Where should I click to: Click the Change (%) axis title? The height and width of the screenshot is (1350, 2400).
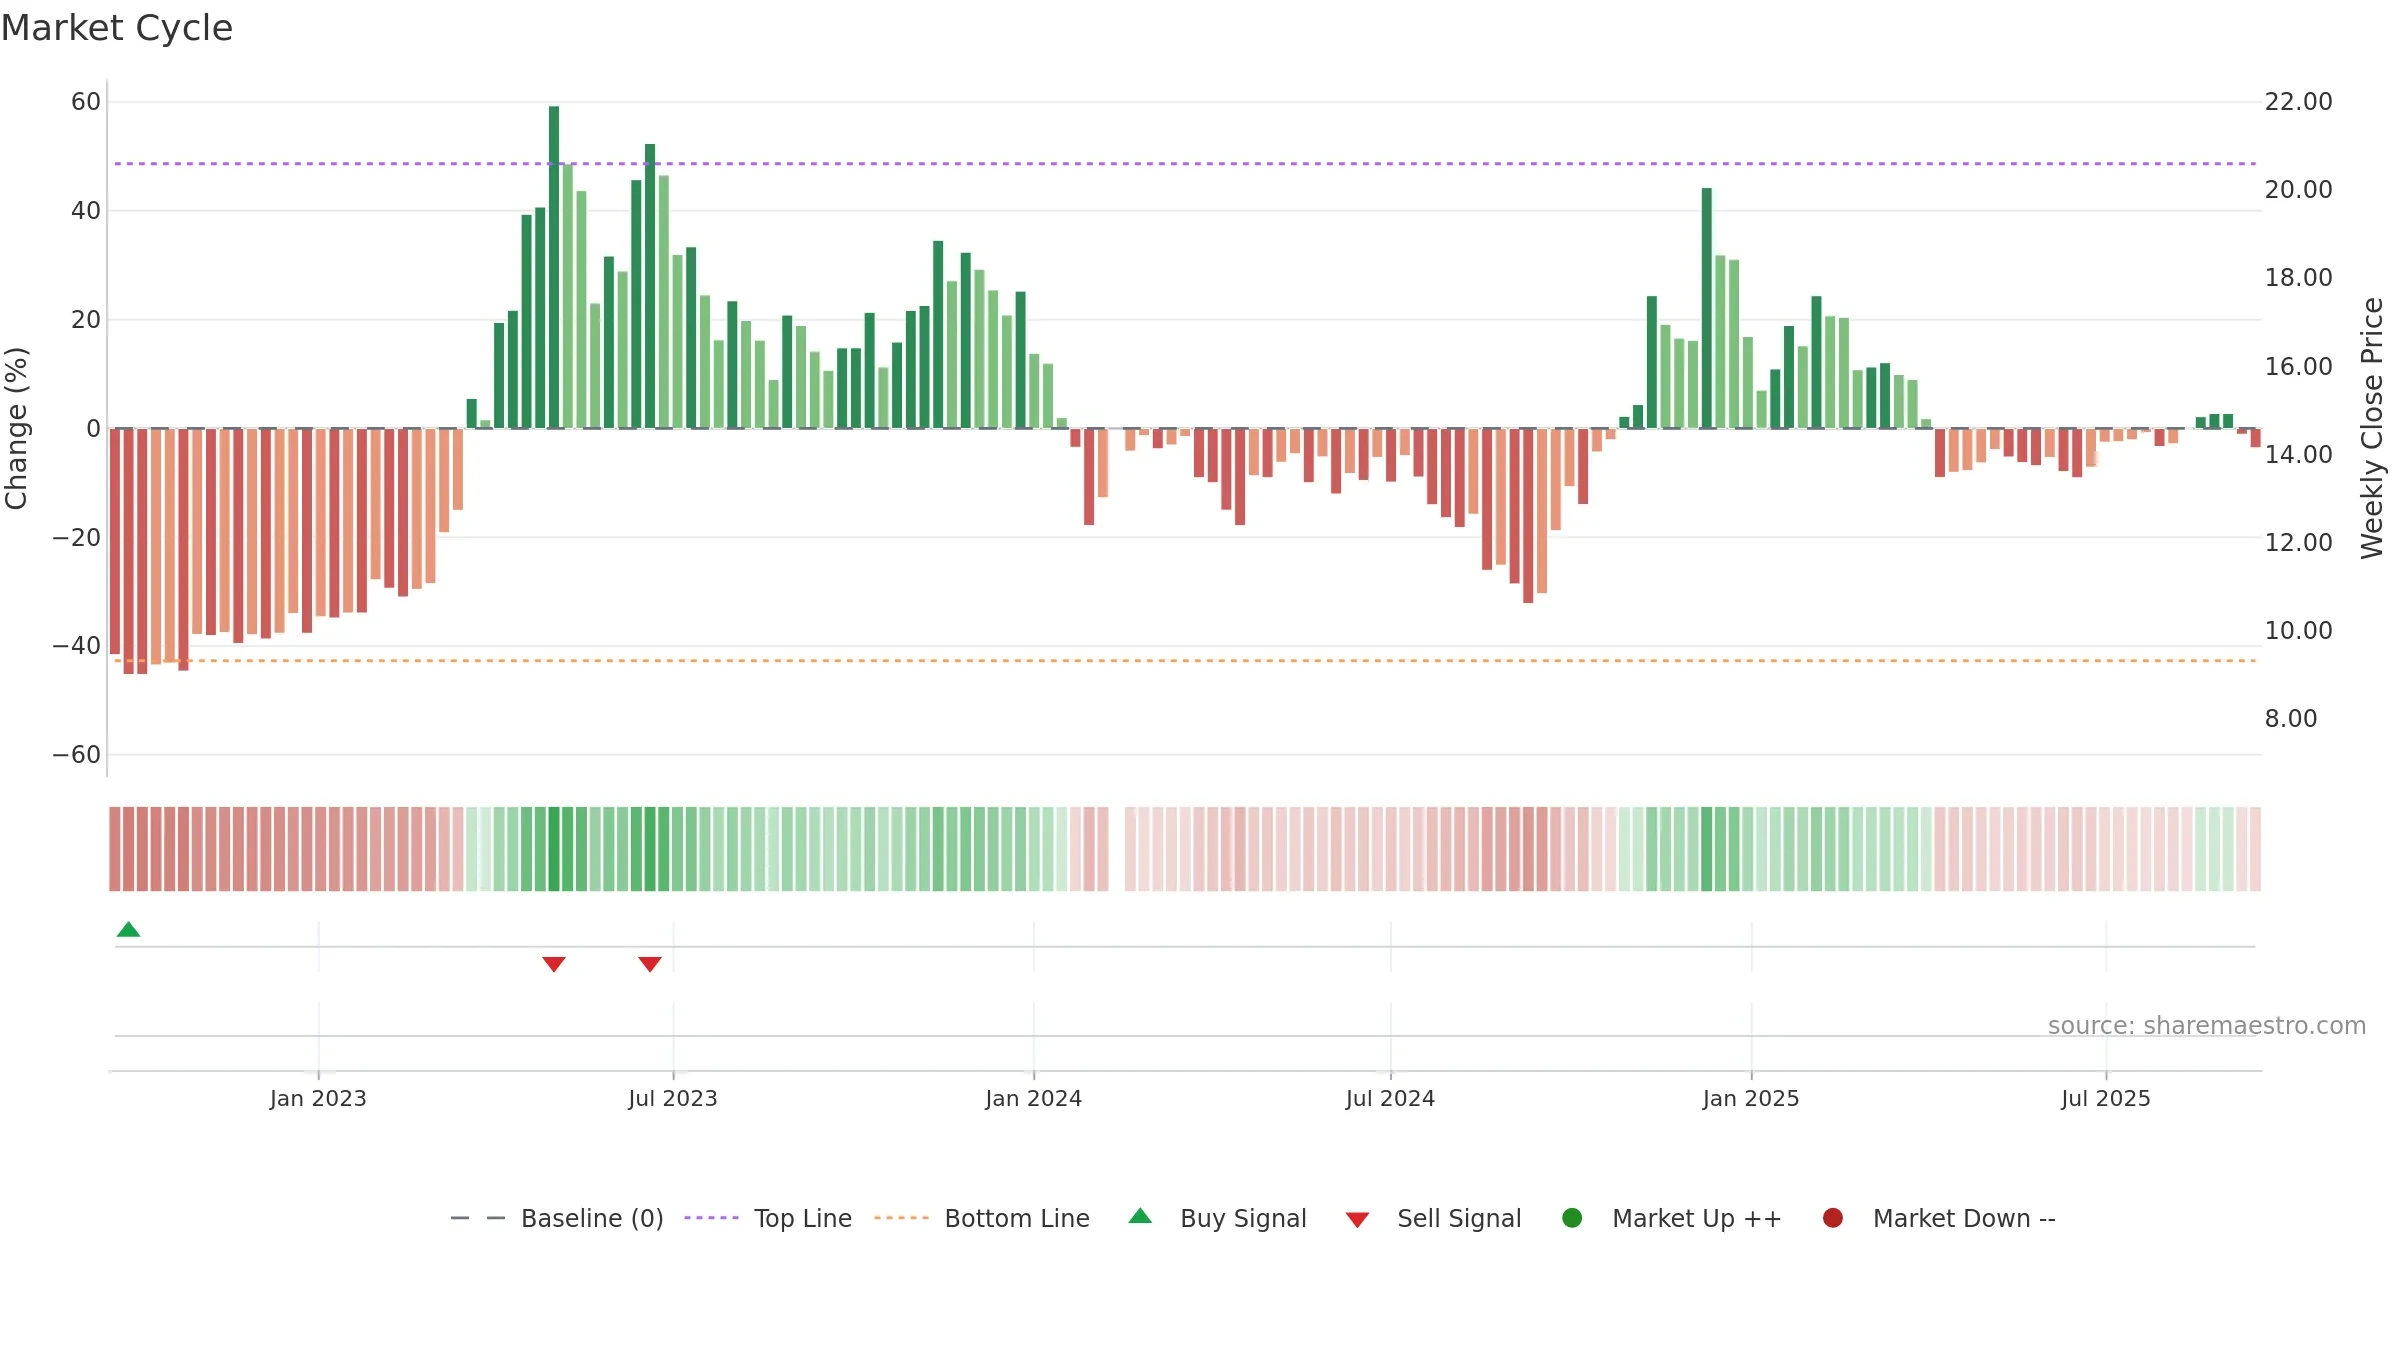(x=16, y=428)
